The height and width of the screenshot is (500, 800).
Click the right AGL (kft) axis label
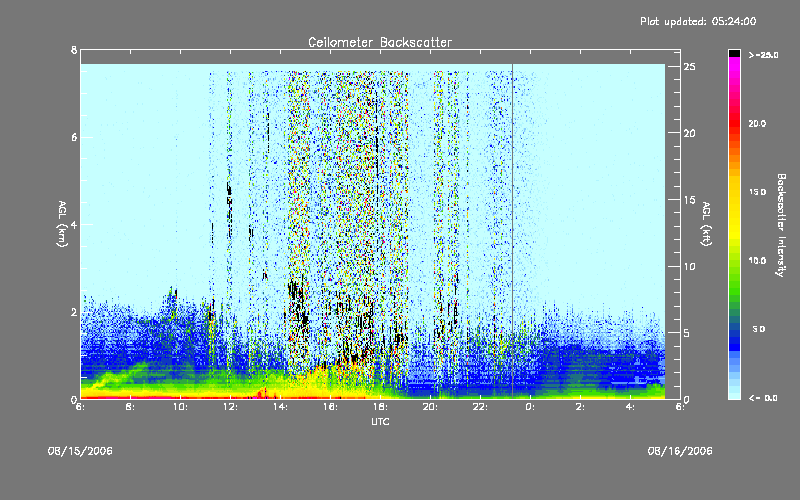[706, 224]
